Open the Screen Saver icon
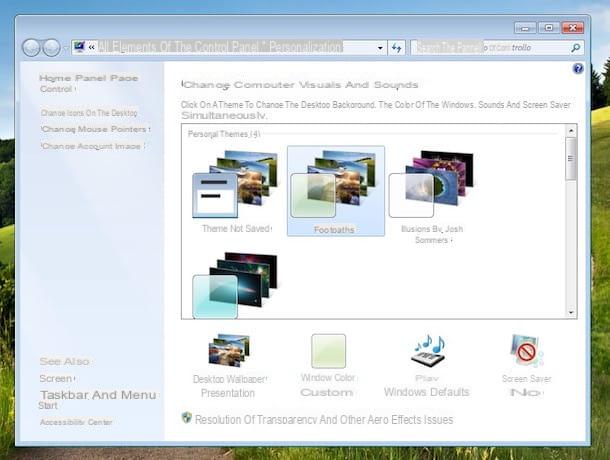Screen dimensions: 610x460 coord(526,350)
